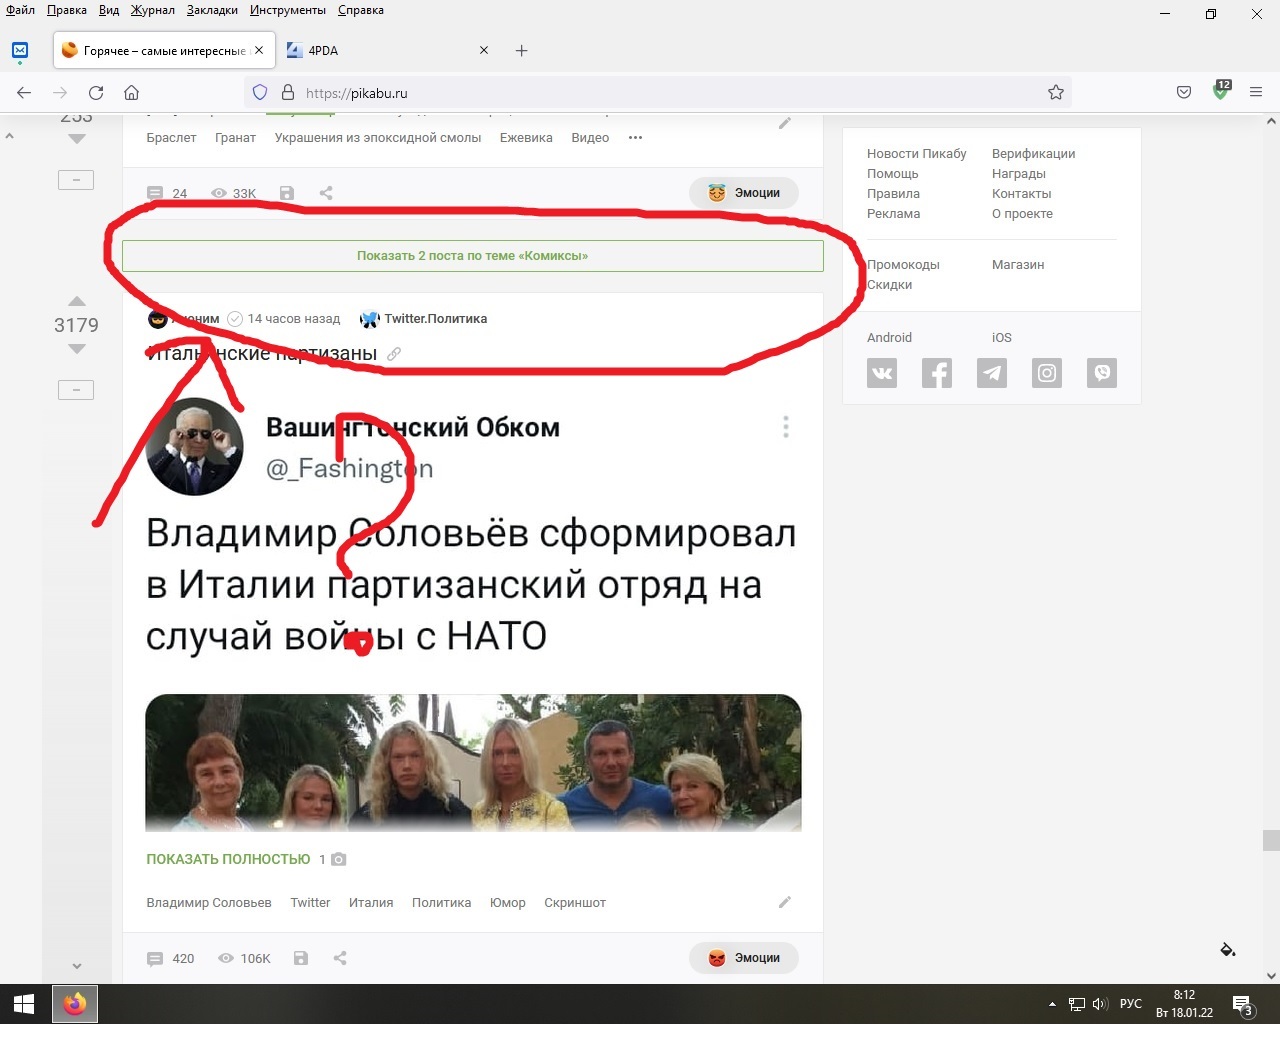Open the Файл menu

coord(21,10)
